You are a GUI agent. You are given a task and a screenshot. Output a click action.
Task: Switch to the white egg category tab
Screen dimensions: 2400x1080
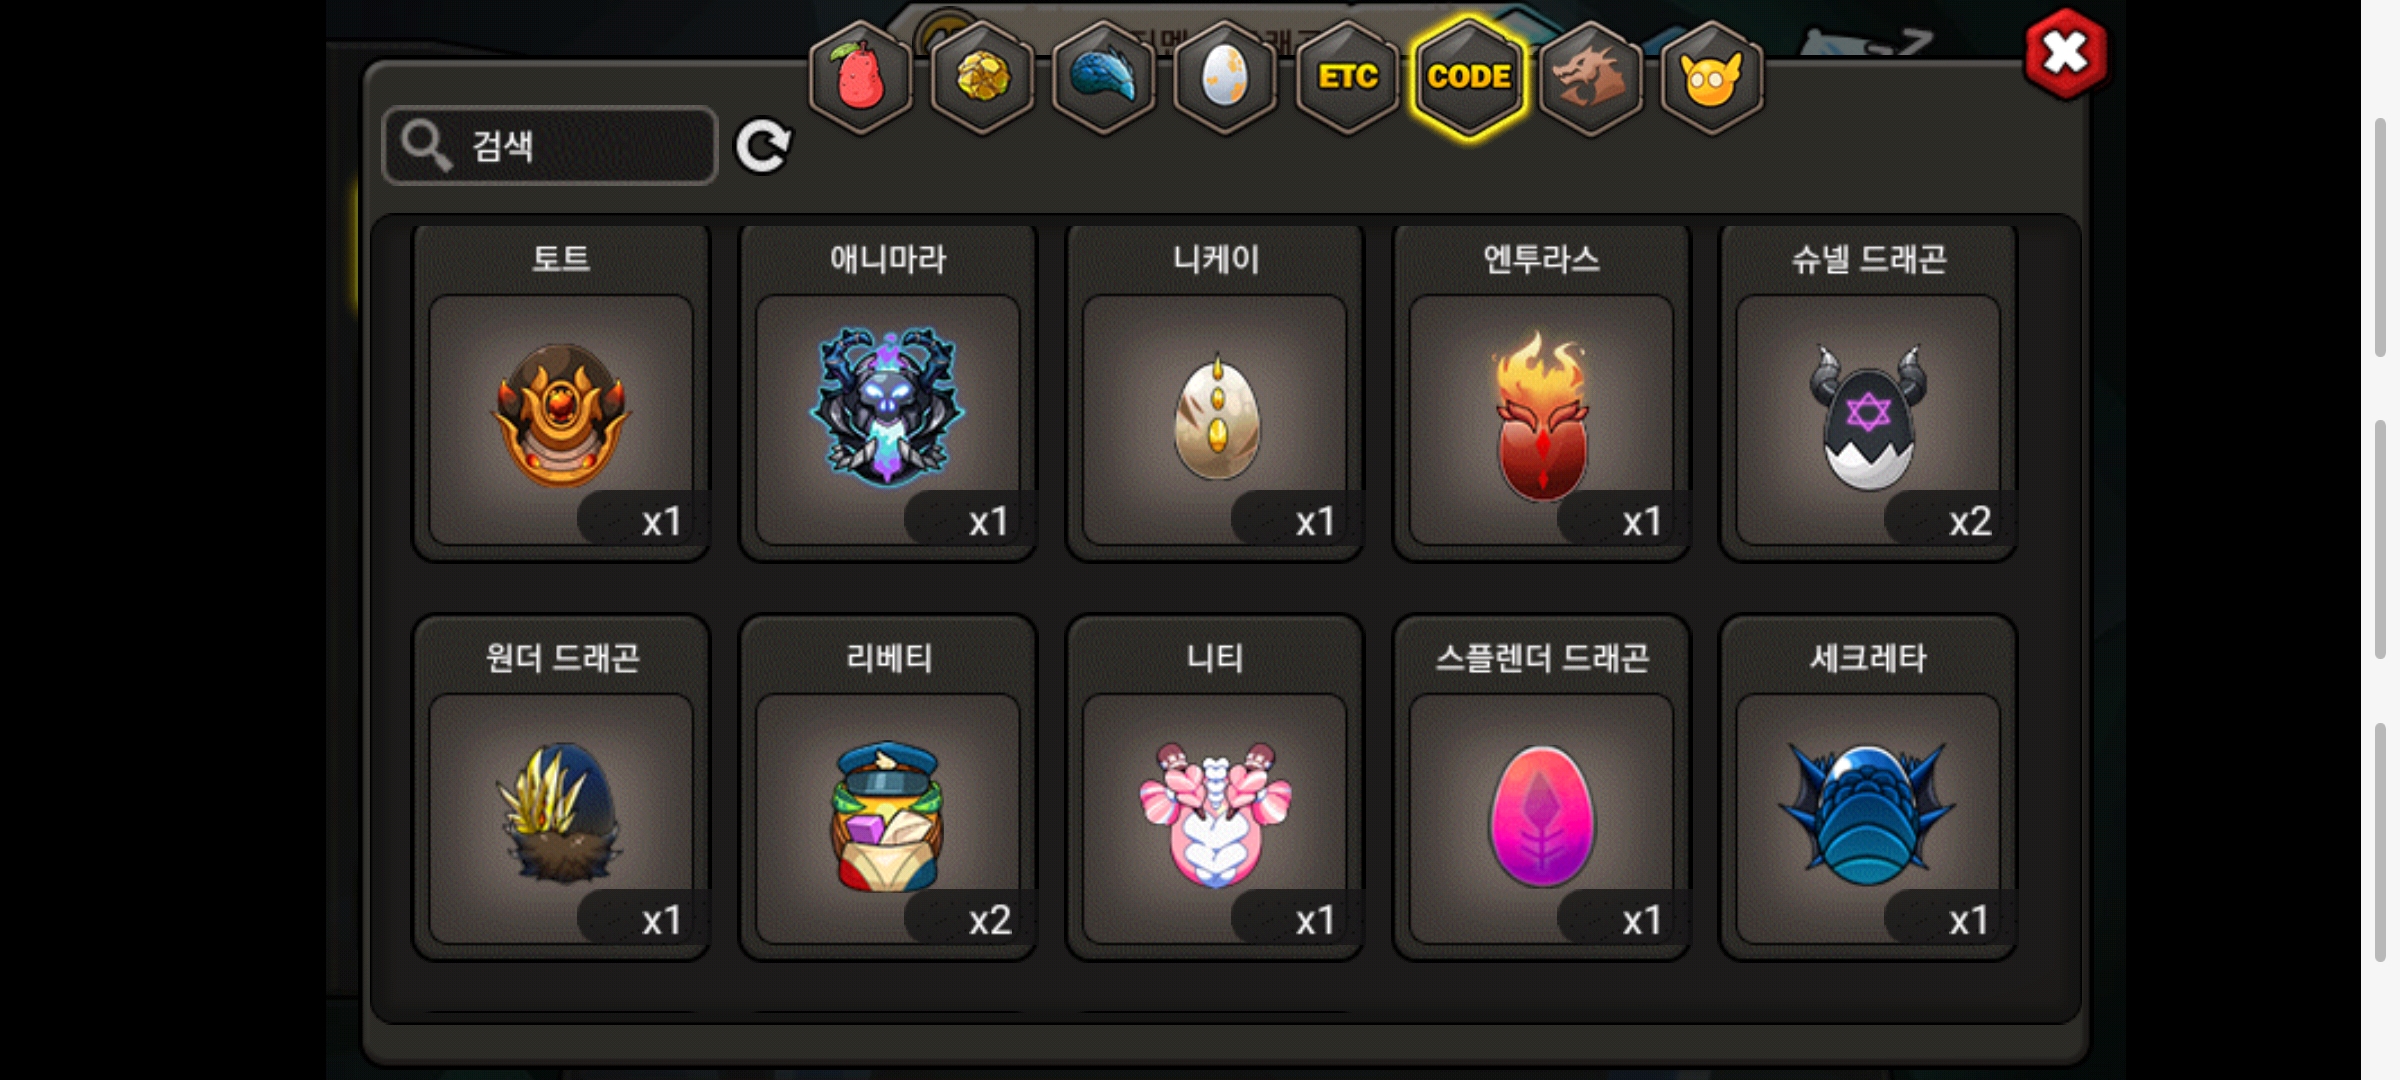click(1225, 78)
